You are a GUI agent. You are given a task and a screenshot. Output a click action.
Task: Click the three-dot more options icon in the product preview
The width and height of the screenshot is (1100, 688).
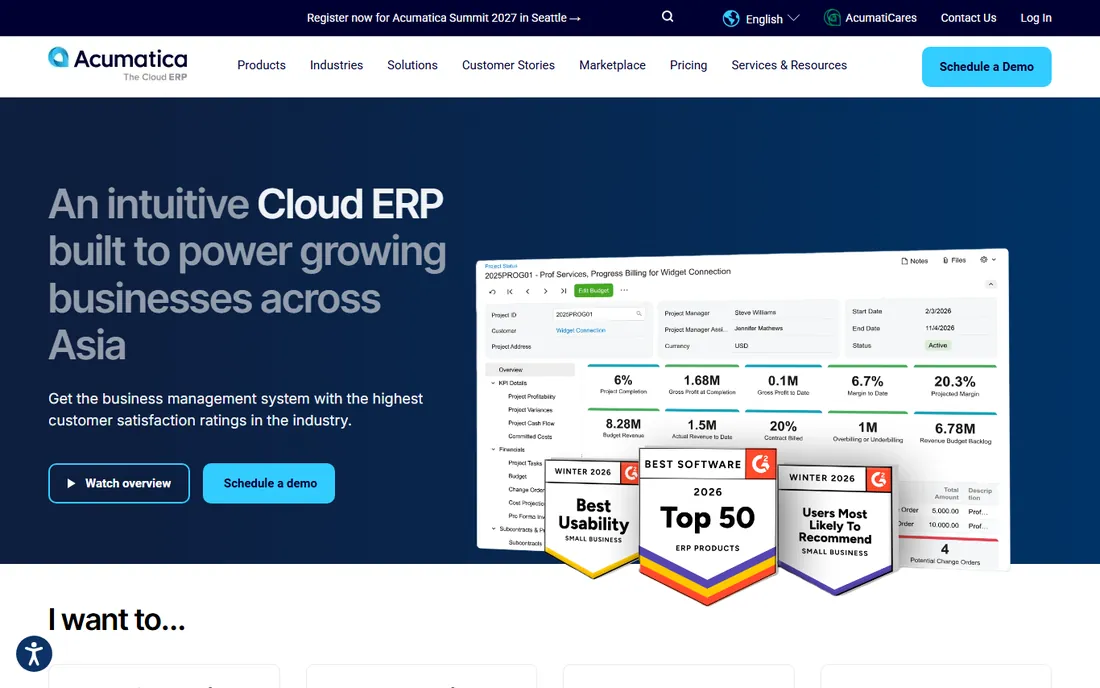[x=624, y=290]
